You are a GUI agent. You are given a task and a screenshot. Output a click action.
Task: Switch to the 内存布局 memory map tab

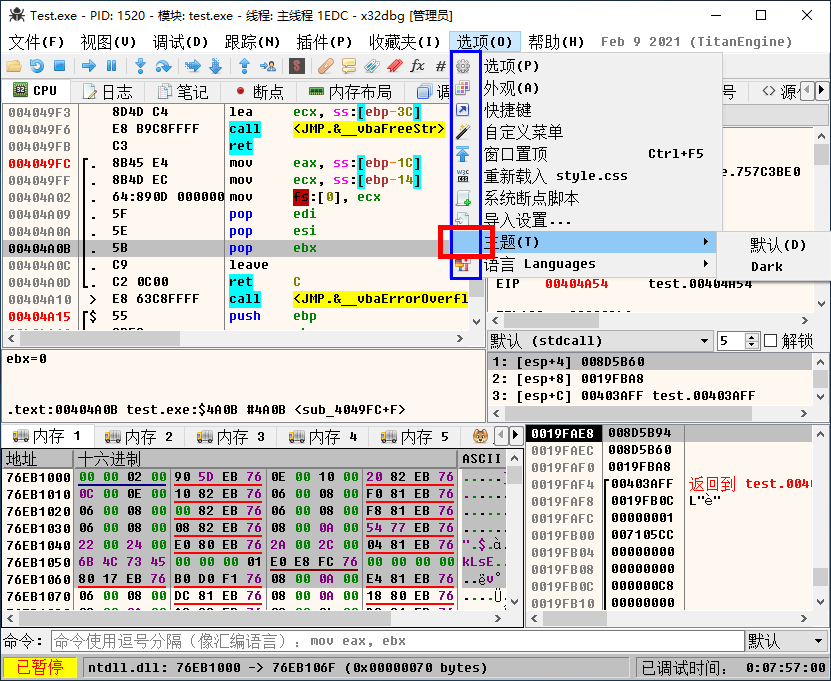tap(350, 92)
